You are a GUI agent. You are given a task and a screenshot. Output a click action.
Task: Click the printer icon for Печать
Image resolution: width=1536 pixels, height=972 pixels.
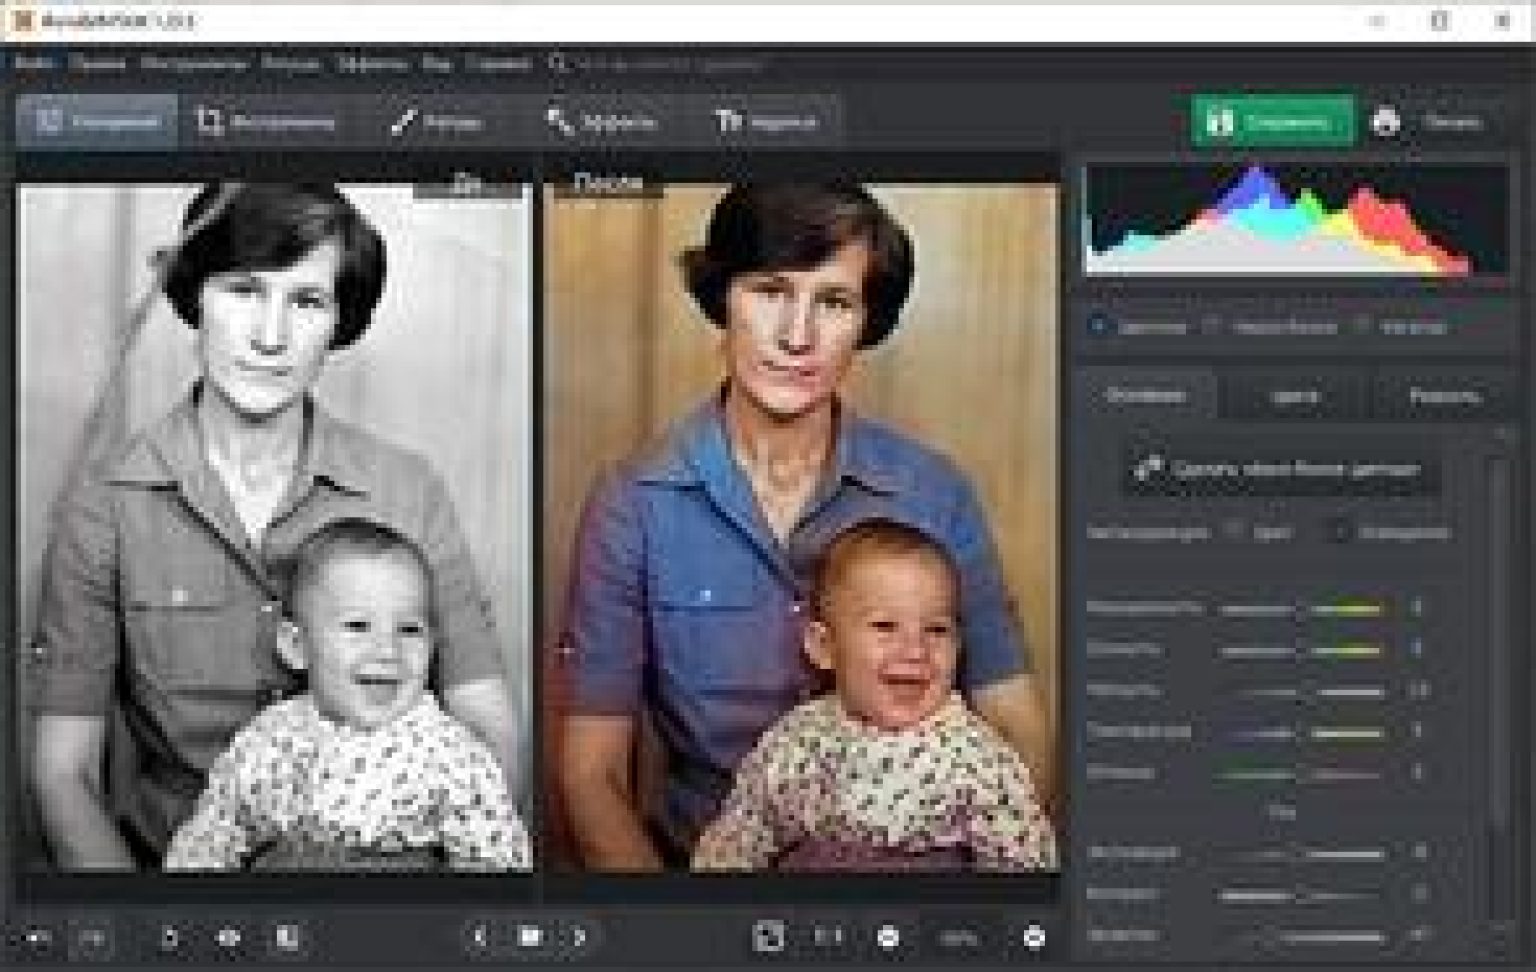coord(1386,122)
